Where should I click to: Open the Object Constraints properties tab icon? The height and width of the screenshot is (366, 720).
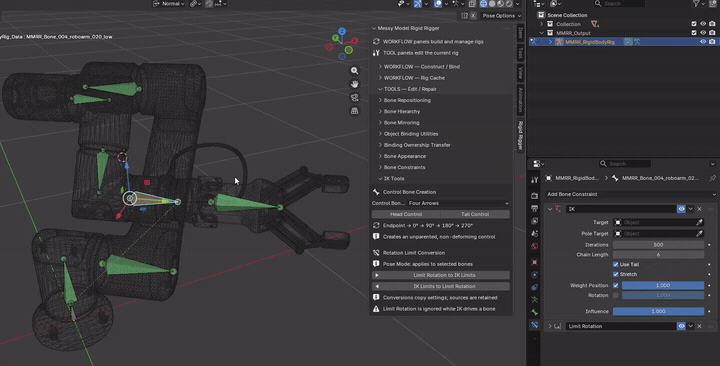pos(534,287)
